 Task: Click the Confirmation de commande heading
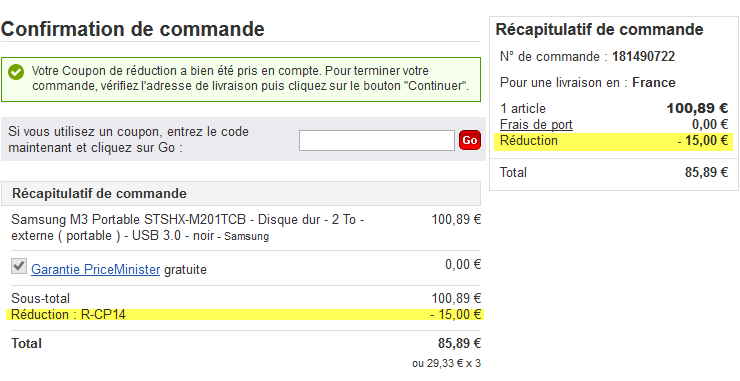[133, 29]
